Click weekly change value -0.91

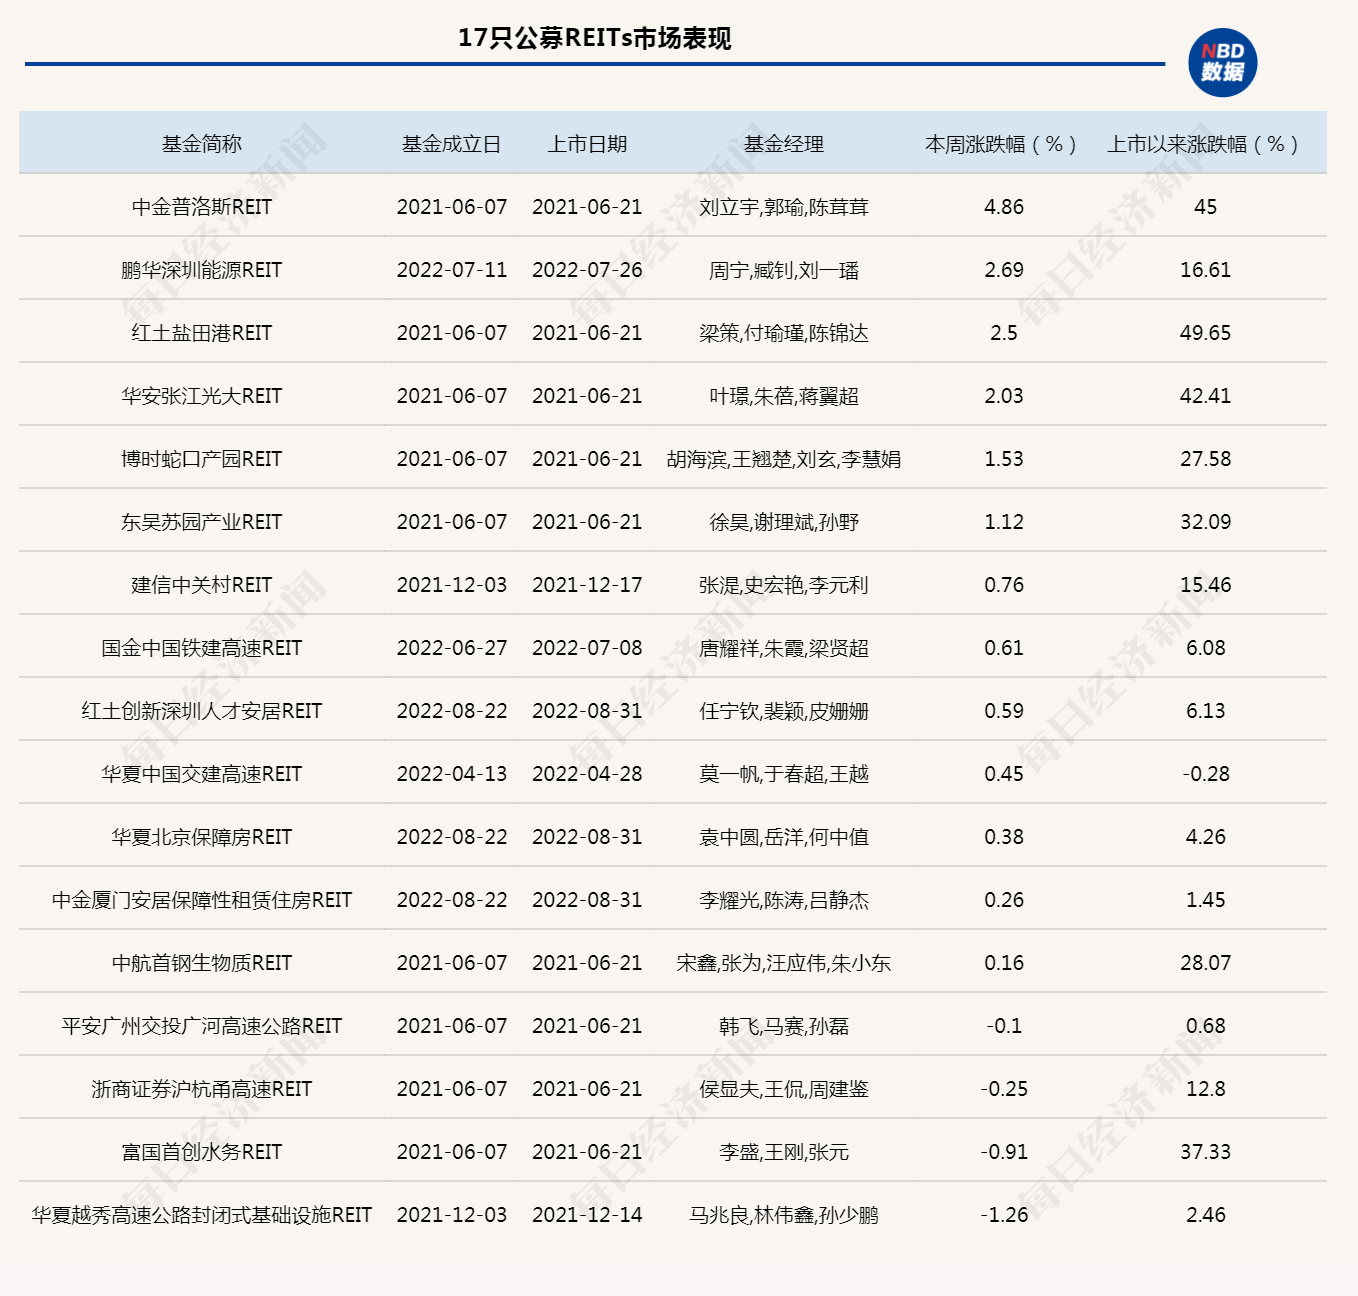click(x=1004, y=1152)
